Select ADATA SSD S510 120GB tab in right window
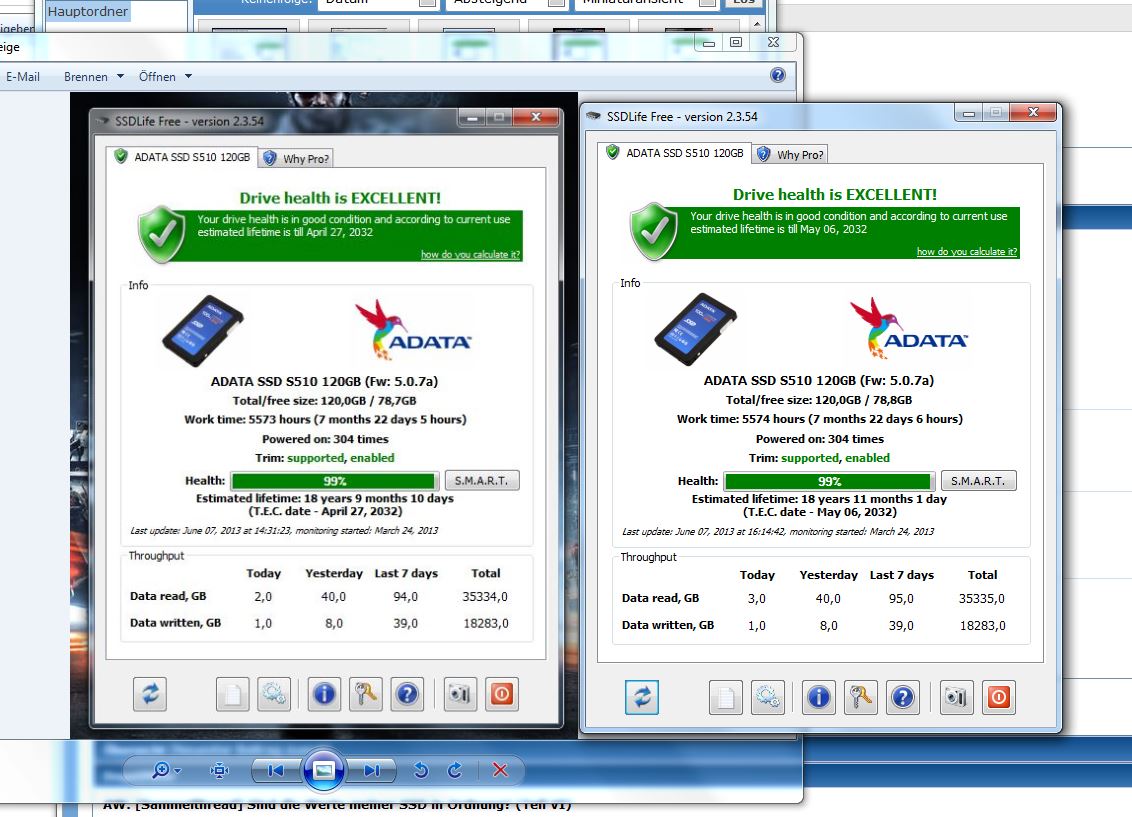Image resolution: width=1132 pixels, height=817 pixels. pyautogui.click(x=674, y=153)
